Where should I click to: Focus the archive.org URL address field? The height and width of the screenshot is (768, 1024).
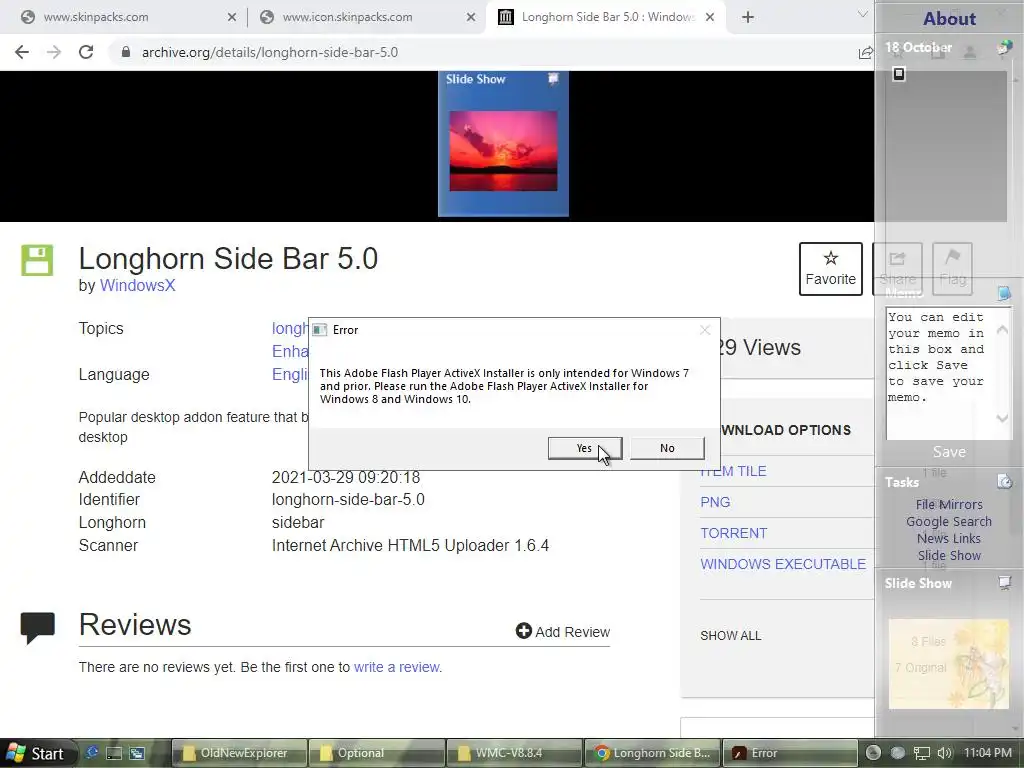[270, 52]
